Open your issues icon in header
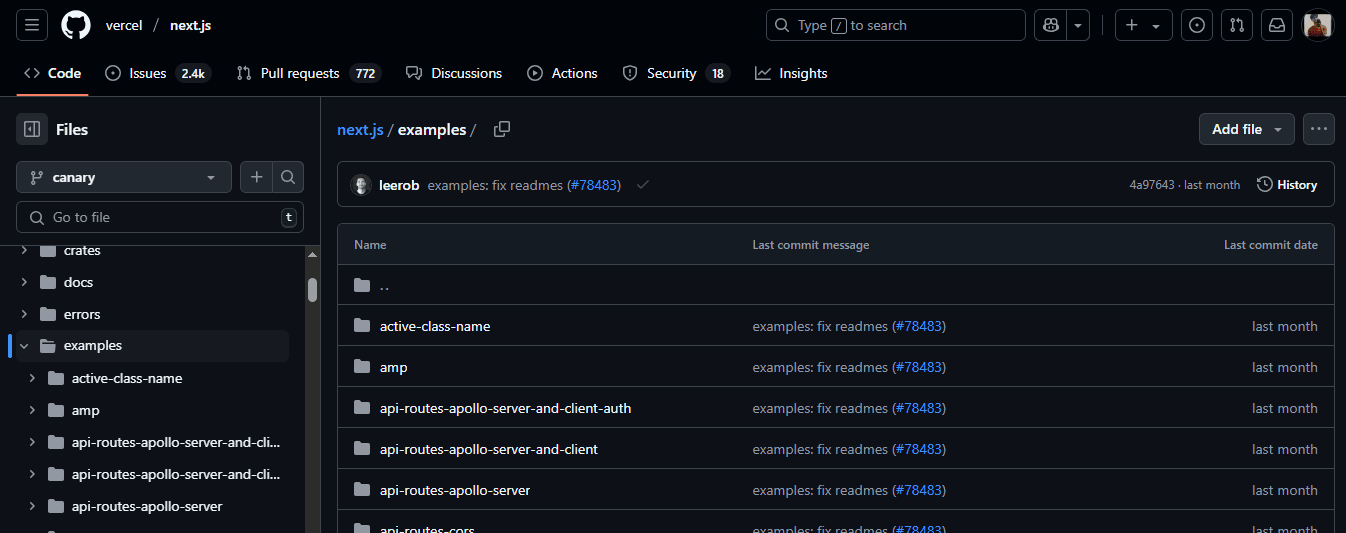The height and width of the screenshot is (533, 1346). pos(1197,25)
